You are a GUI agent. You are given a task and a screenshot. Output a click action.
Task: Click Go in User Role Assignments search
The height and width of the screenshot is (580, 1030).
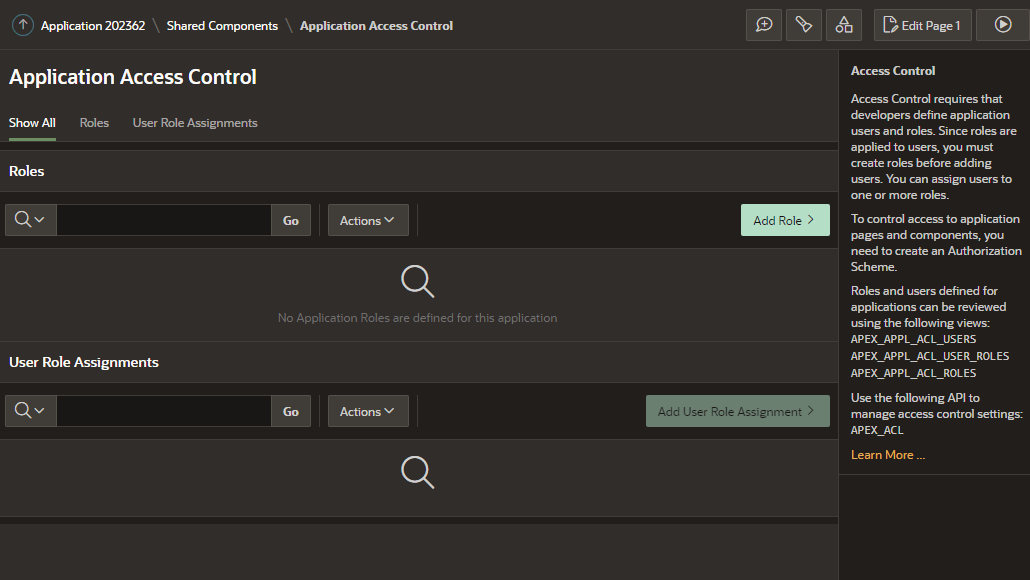(x=291, y=411)
